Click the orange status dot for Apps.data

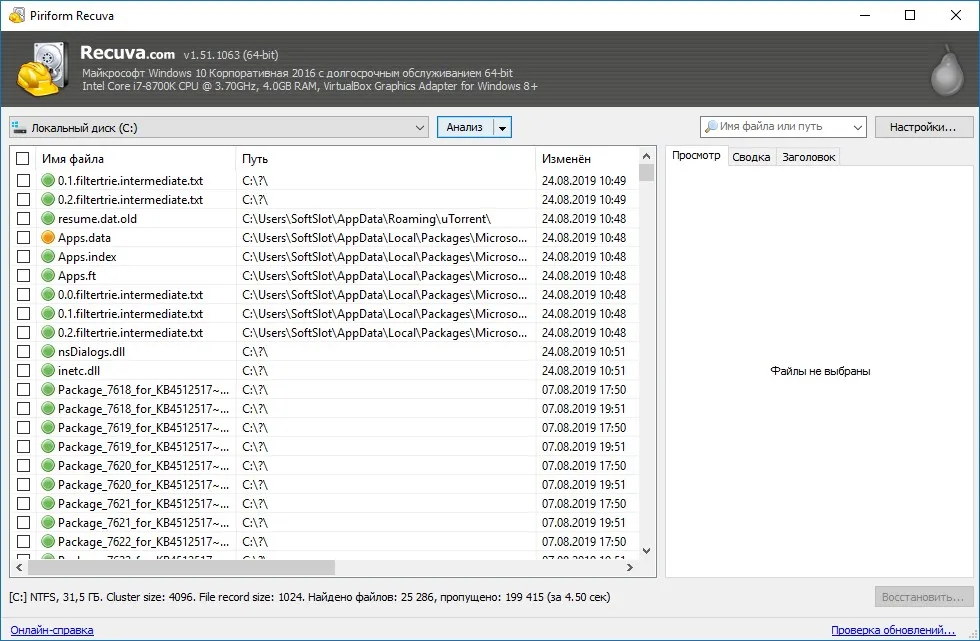pyautogui.click(x=48, y=237)
